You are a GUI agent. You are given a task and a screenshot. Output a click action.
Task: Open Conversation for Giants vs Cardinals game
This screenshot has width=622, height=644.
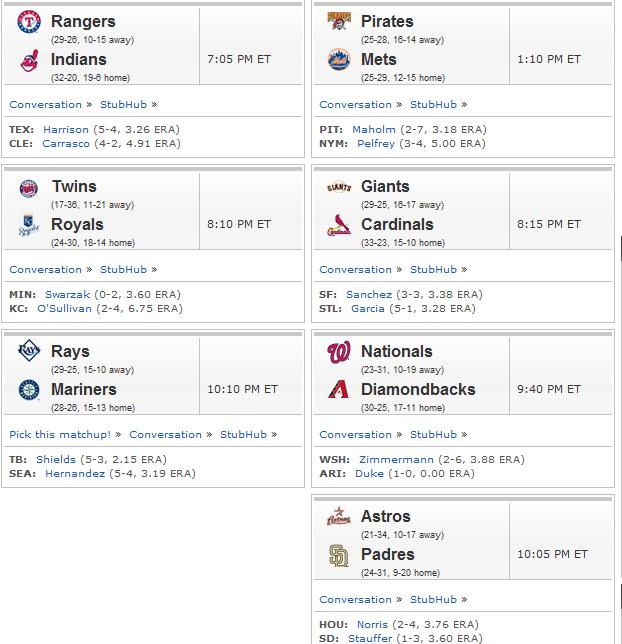tap(356, 270)
